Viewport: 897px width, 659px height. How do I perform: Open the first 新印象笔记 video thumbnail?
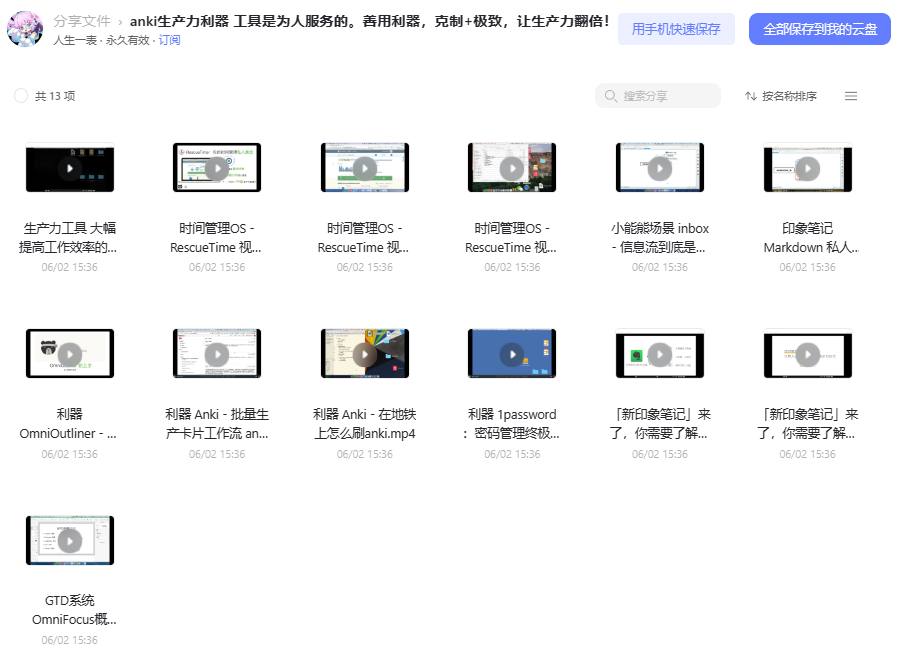click(x=660, y=354)
